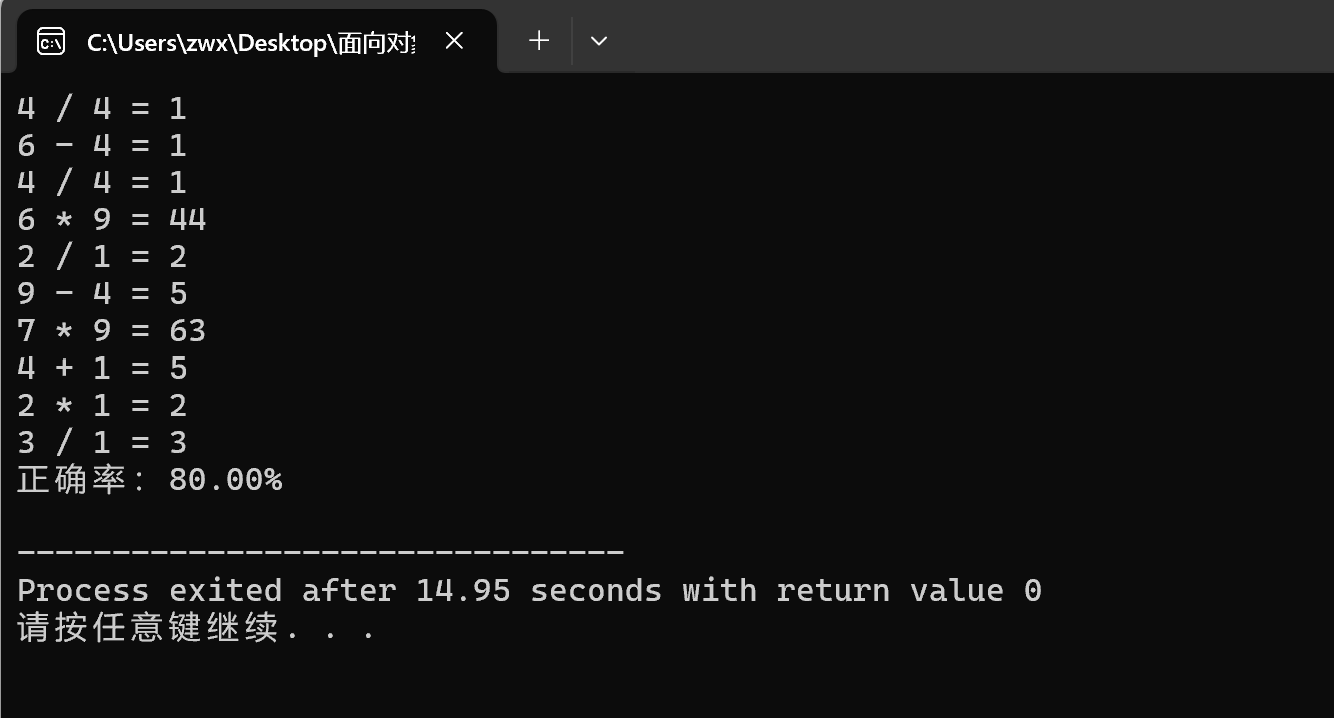Click the answer 63 in the output
The height and width of the screenshot is (718, 1334).
[x=188, y=331]
